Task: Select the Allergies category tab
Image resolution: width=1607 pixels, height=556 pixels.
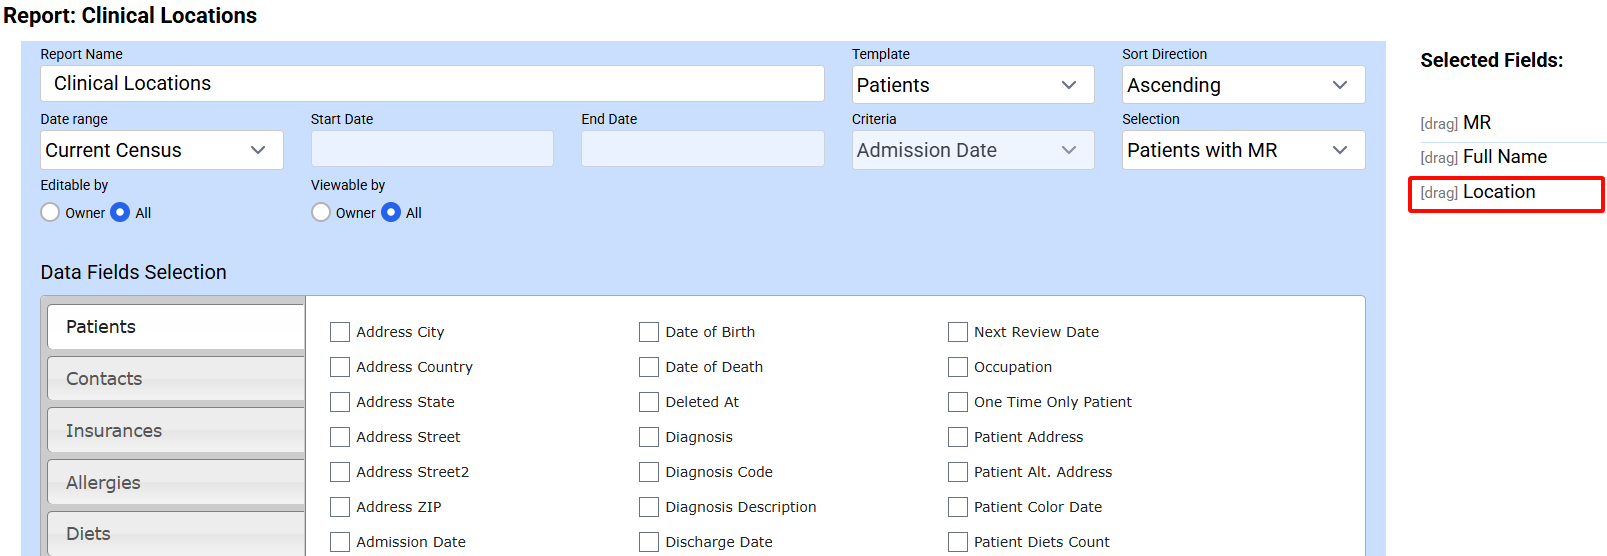Action: [175, 483]
